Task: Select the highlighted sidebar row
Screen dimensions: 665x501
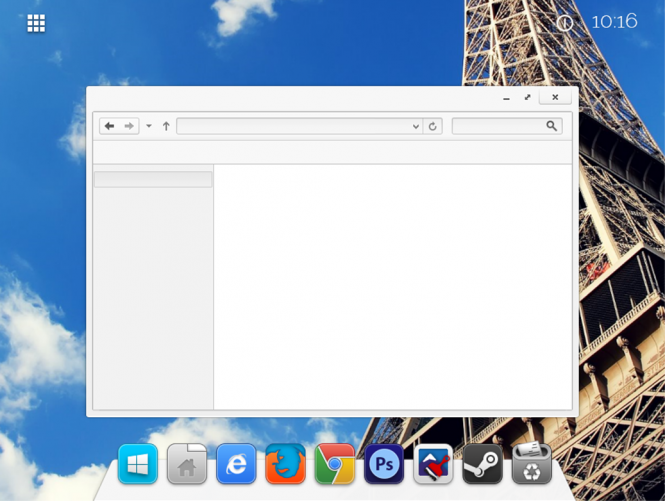Action: coord(153,179)
